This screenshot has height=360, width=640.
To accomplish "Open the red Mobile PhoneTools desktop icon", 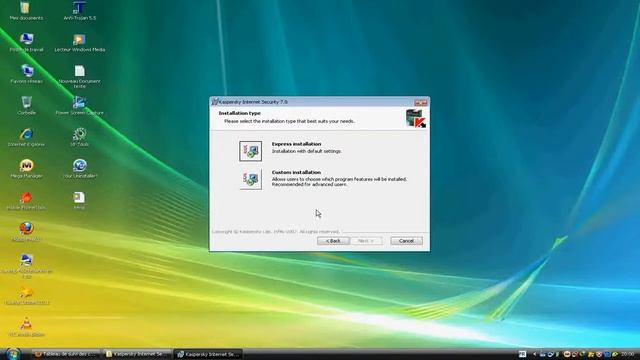I will [26, 200].
